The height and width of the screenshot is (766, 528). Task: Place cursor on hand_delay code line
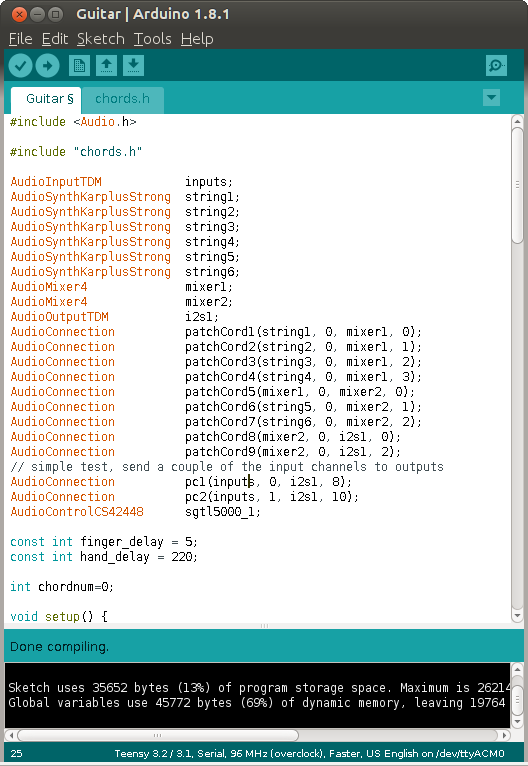coord(104,557)
